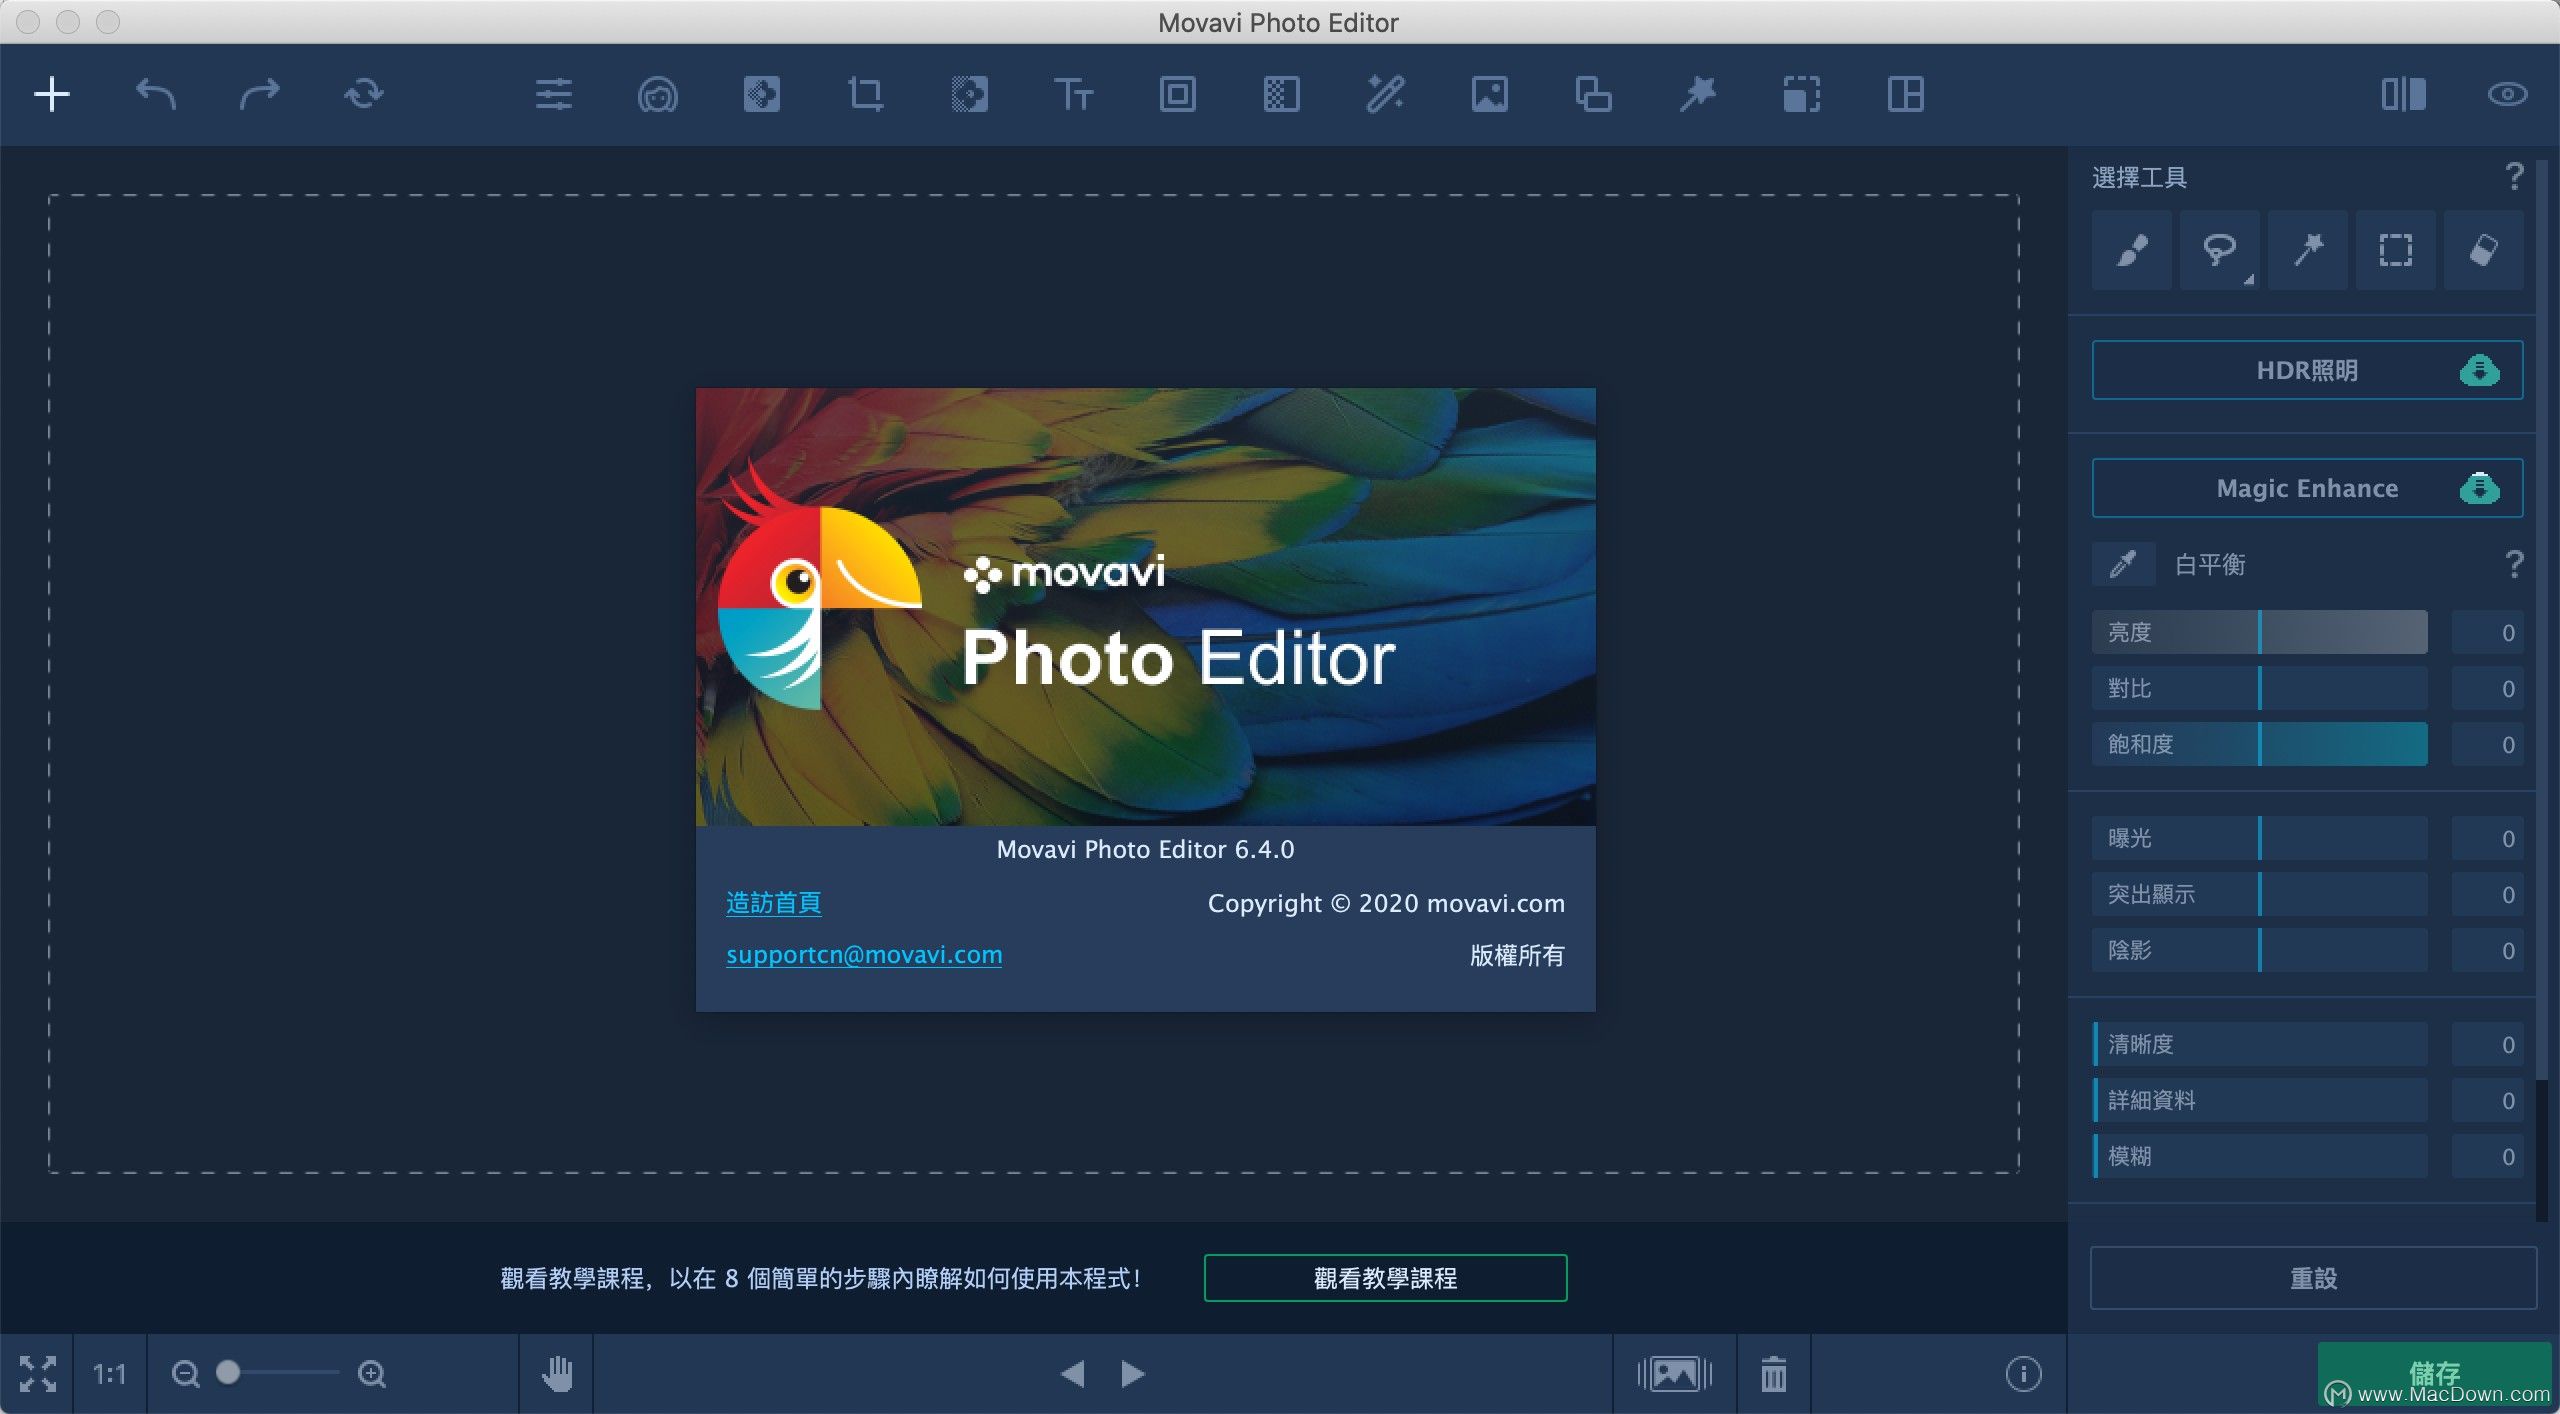Viewport: 2560px width, 1414px height.
Task: Click the trash delete icon
Action: [x=1774, y=1374]
